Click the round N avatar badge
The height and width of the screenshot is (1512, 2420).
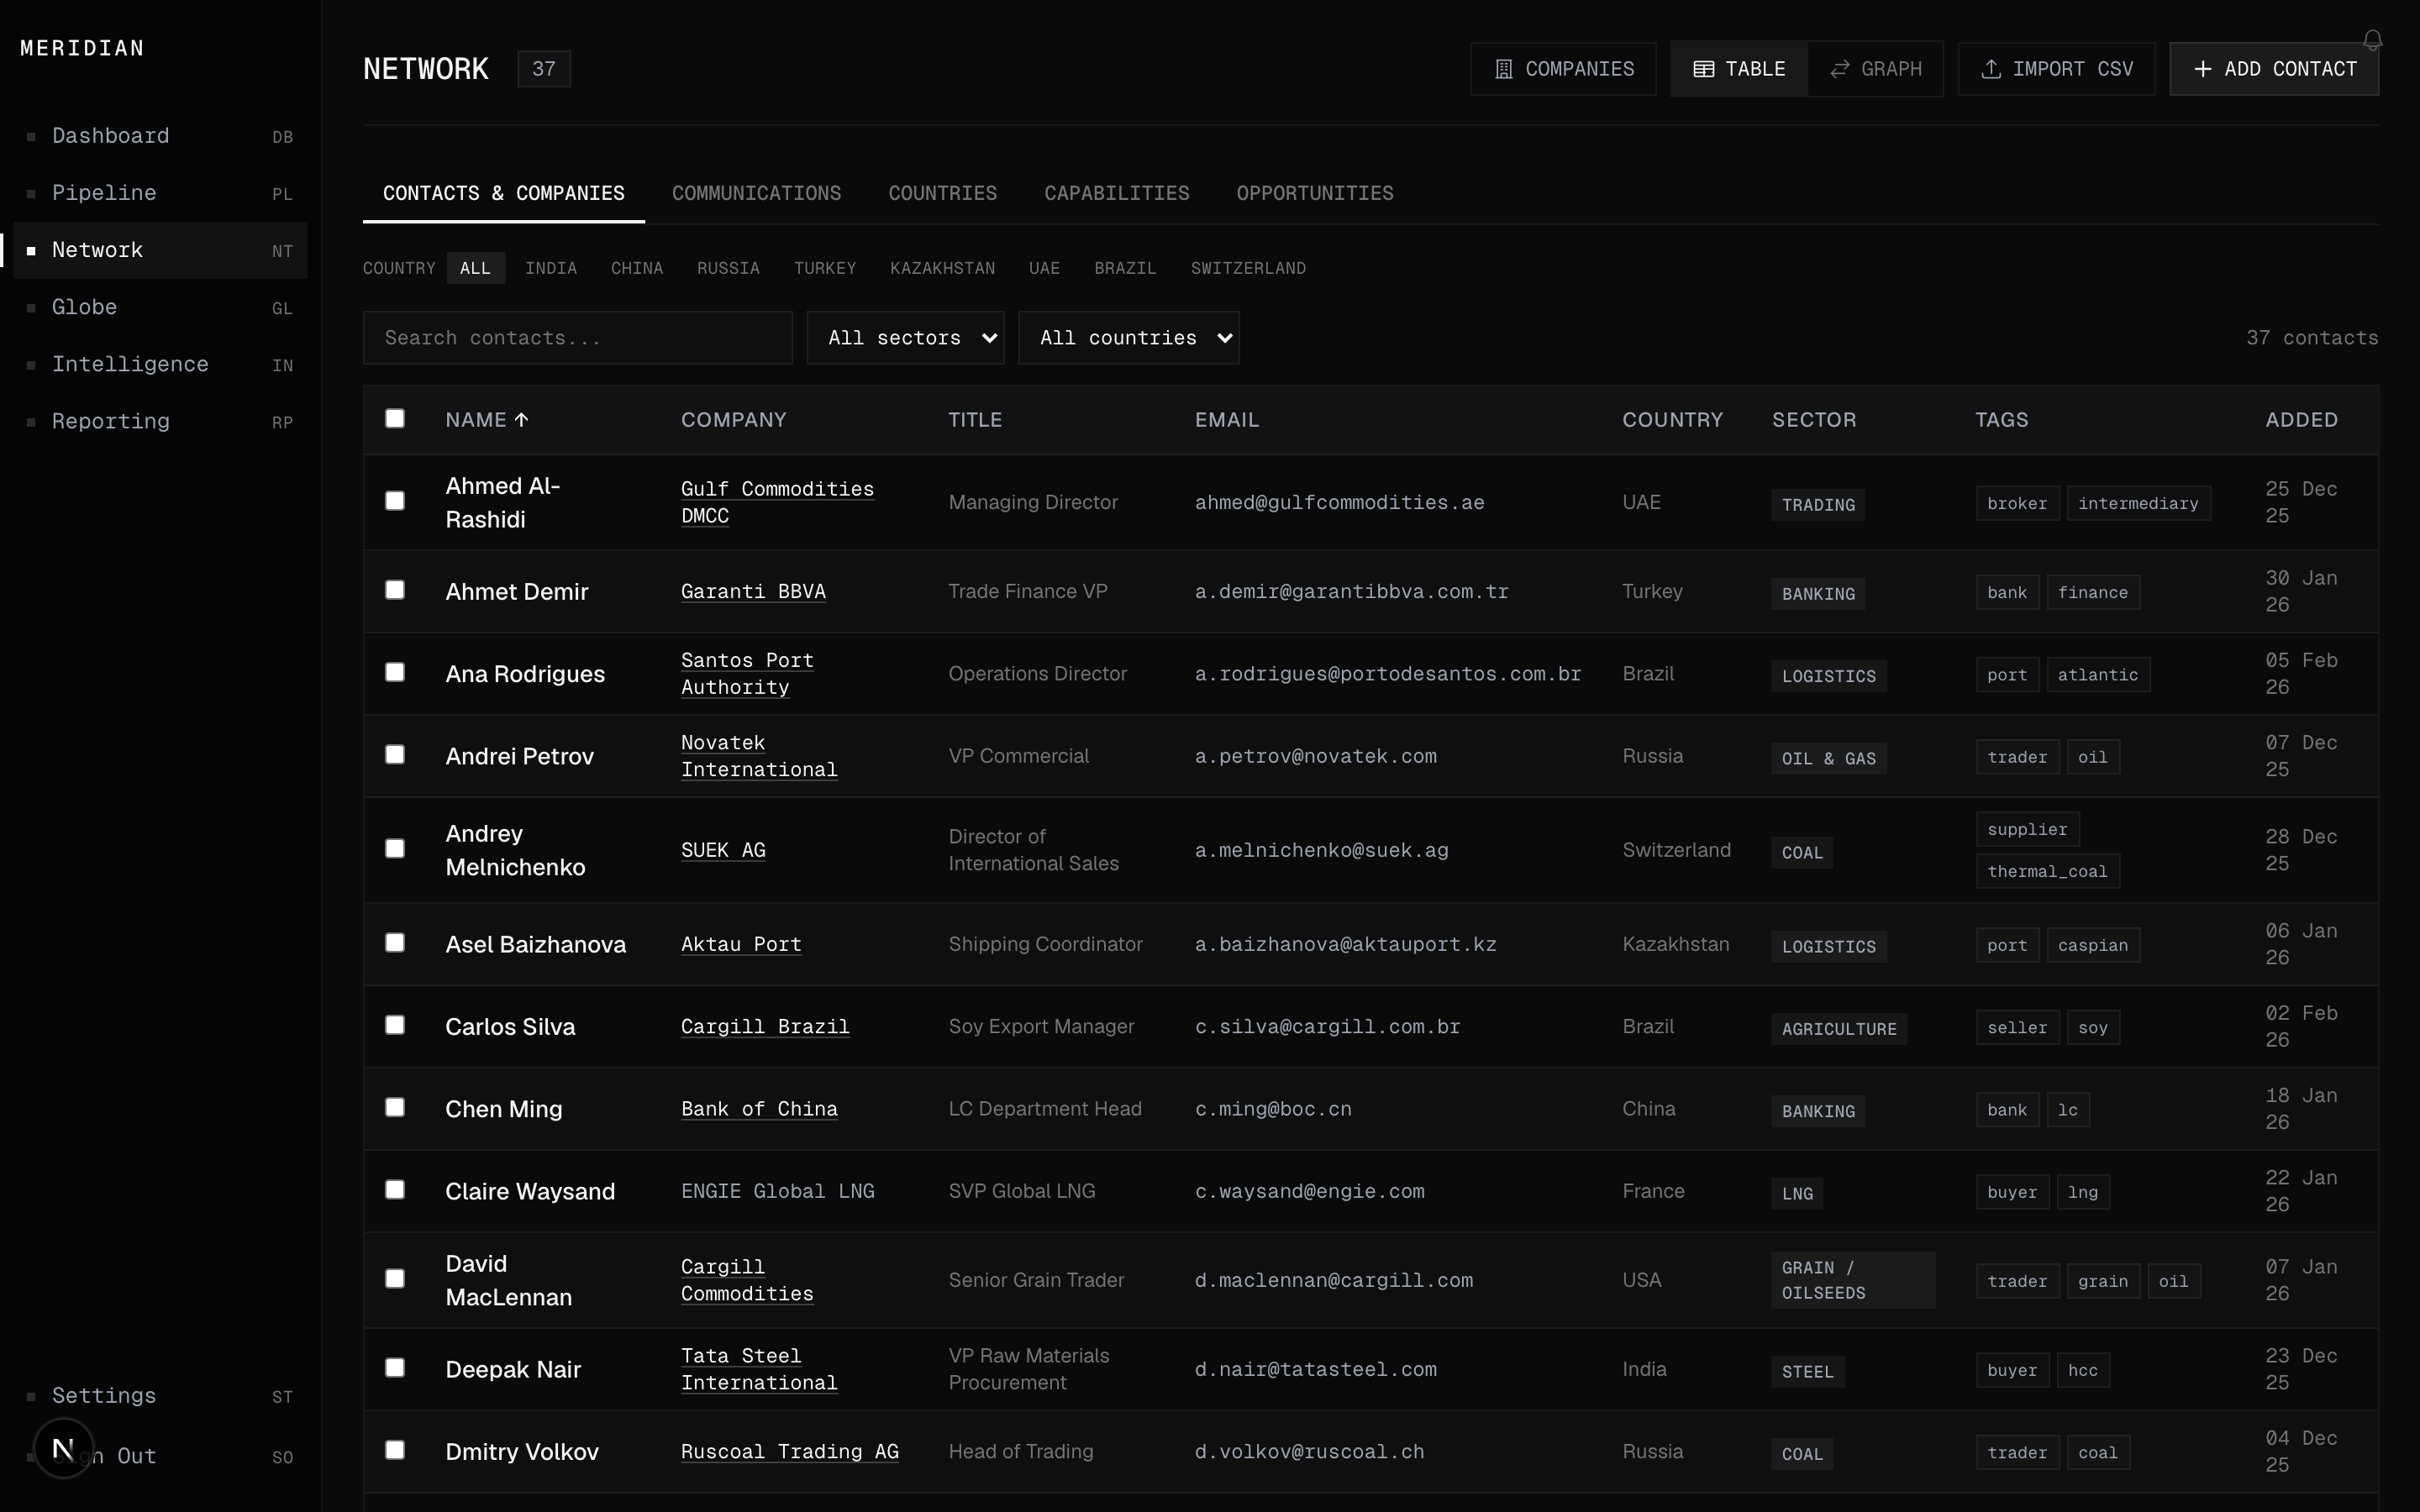tap(63, 1447)
